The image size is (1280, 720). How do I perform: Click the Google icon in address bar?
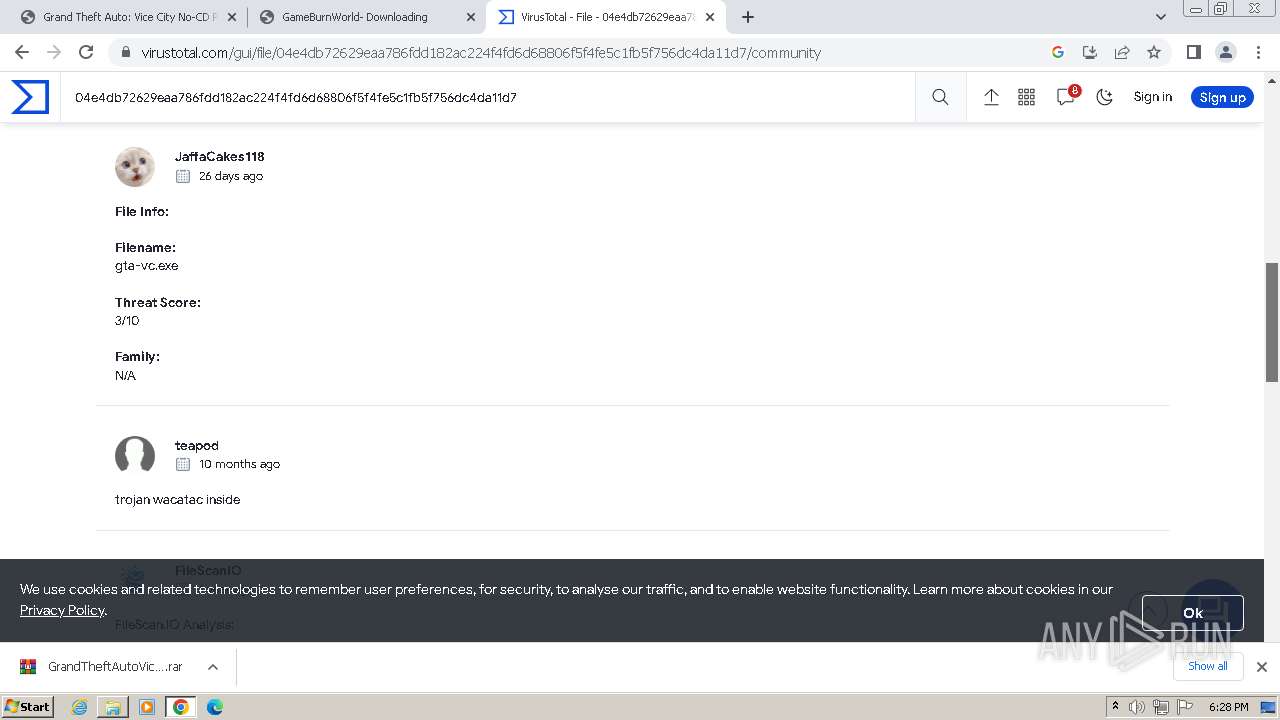pos(1058,52)
